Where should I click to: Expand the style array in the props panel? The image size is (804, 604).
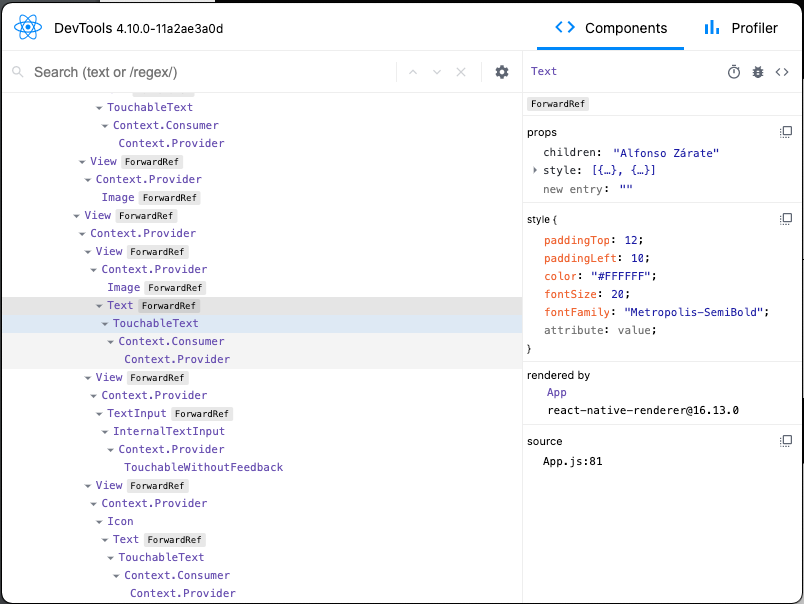pyautogui.click(x=537, y=171)
